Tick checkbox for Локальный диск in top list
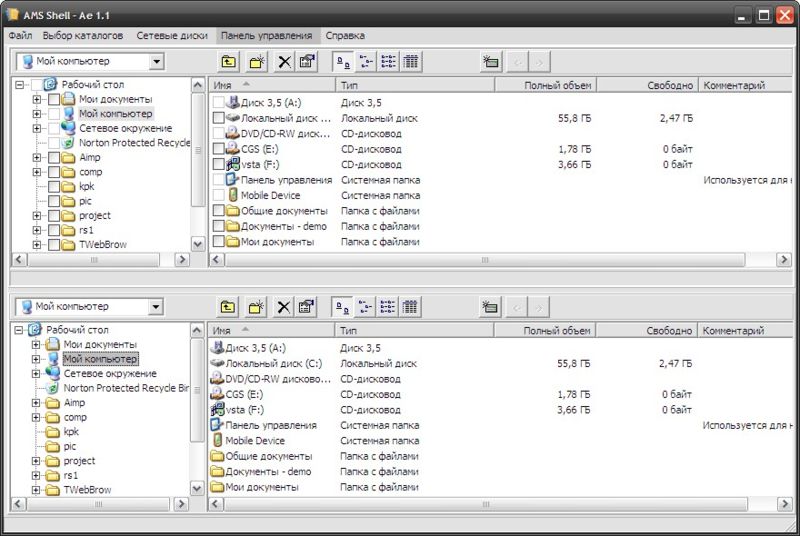This screenshot has width=800, height=536. [218, 118]
